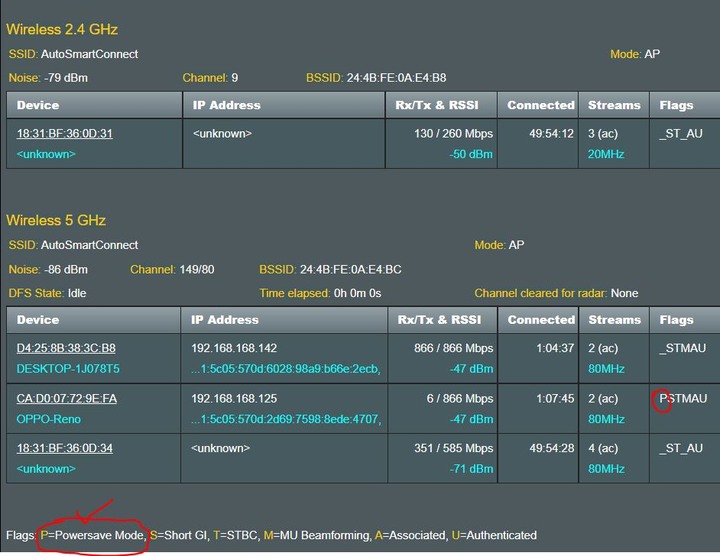Click the OPPO-Reno device name
This screenshot has width=720, height=556.
click(49, 419)
